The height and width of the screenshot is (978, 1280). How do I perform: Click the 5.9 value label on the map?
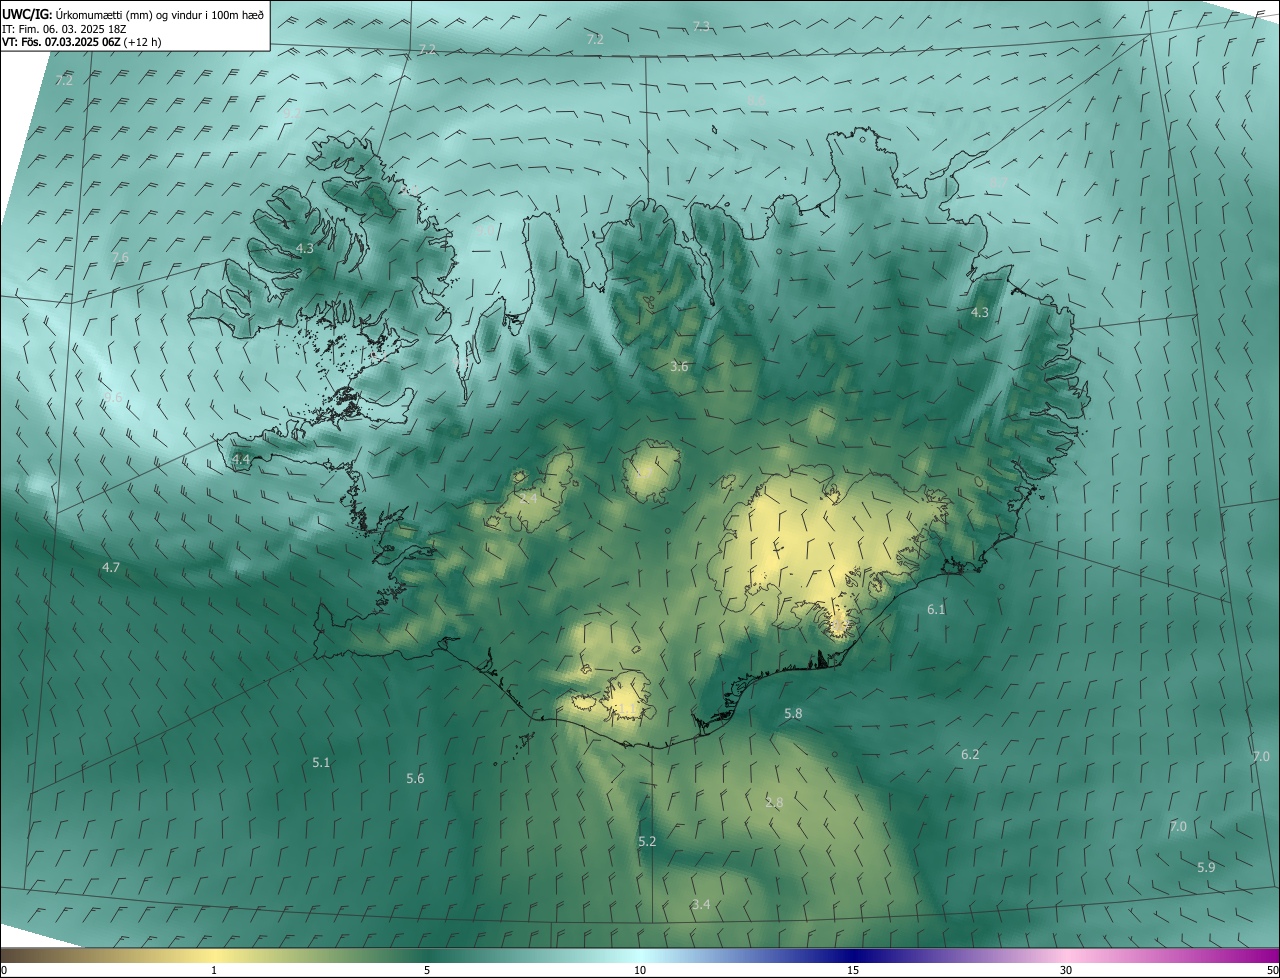pyautogui.click(x=1206, y=867)
